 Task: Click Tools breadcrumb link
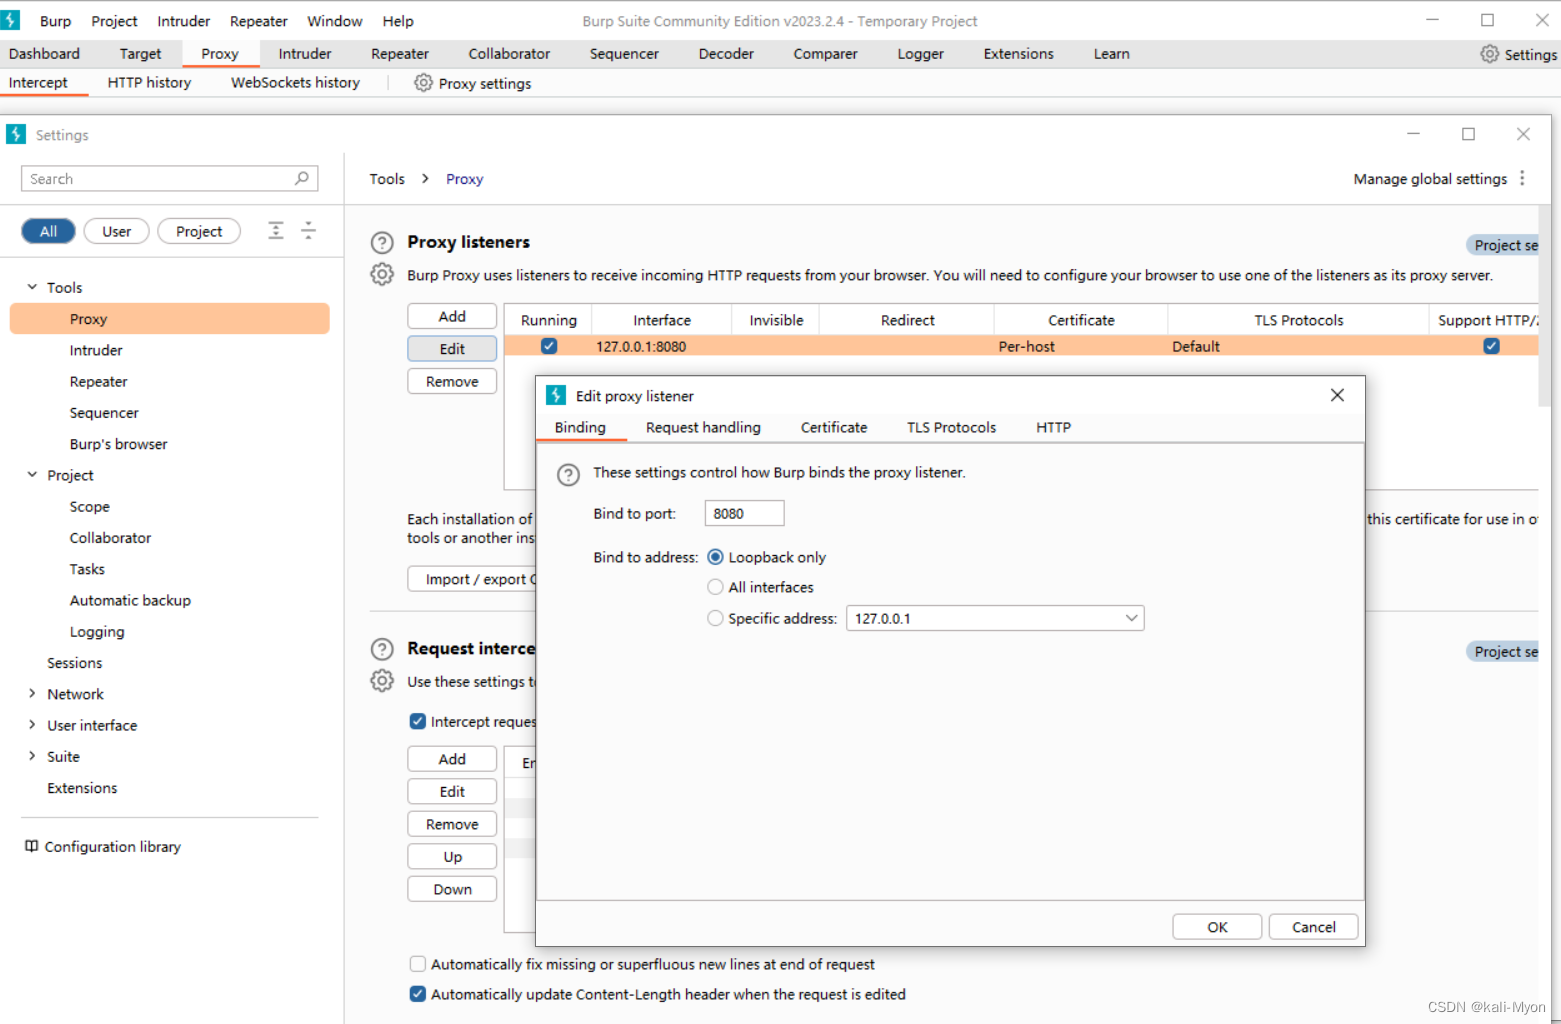387,179
